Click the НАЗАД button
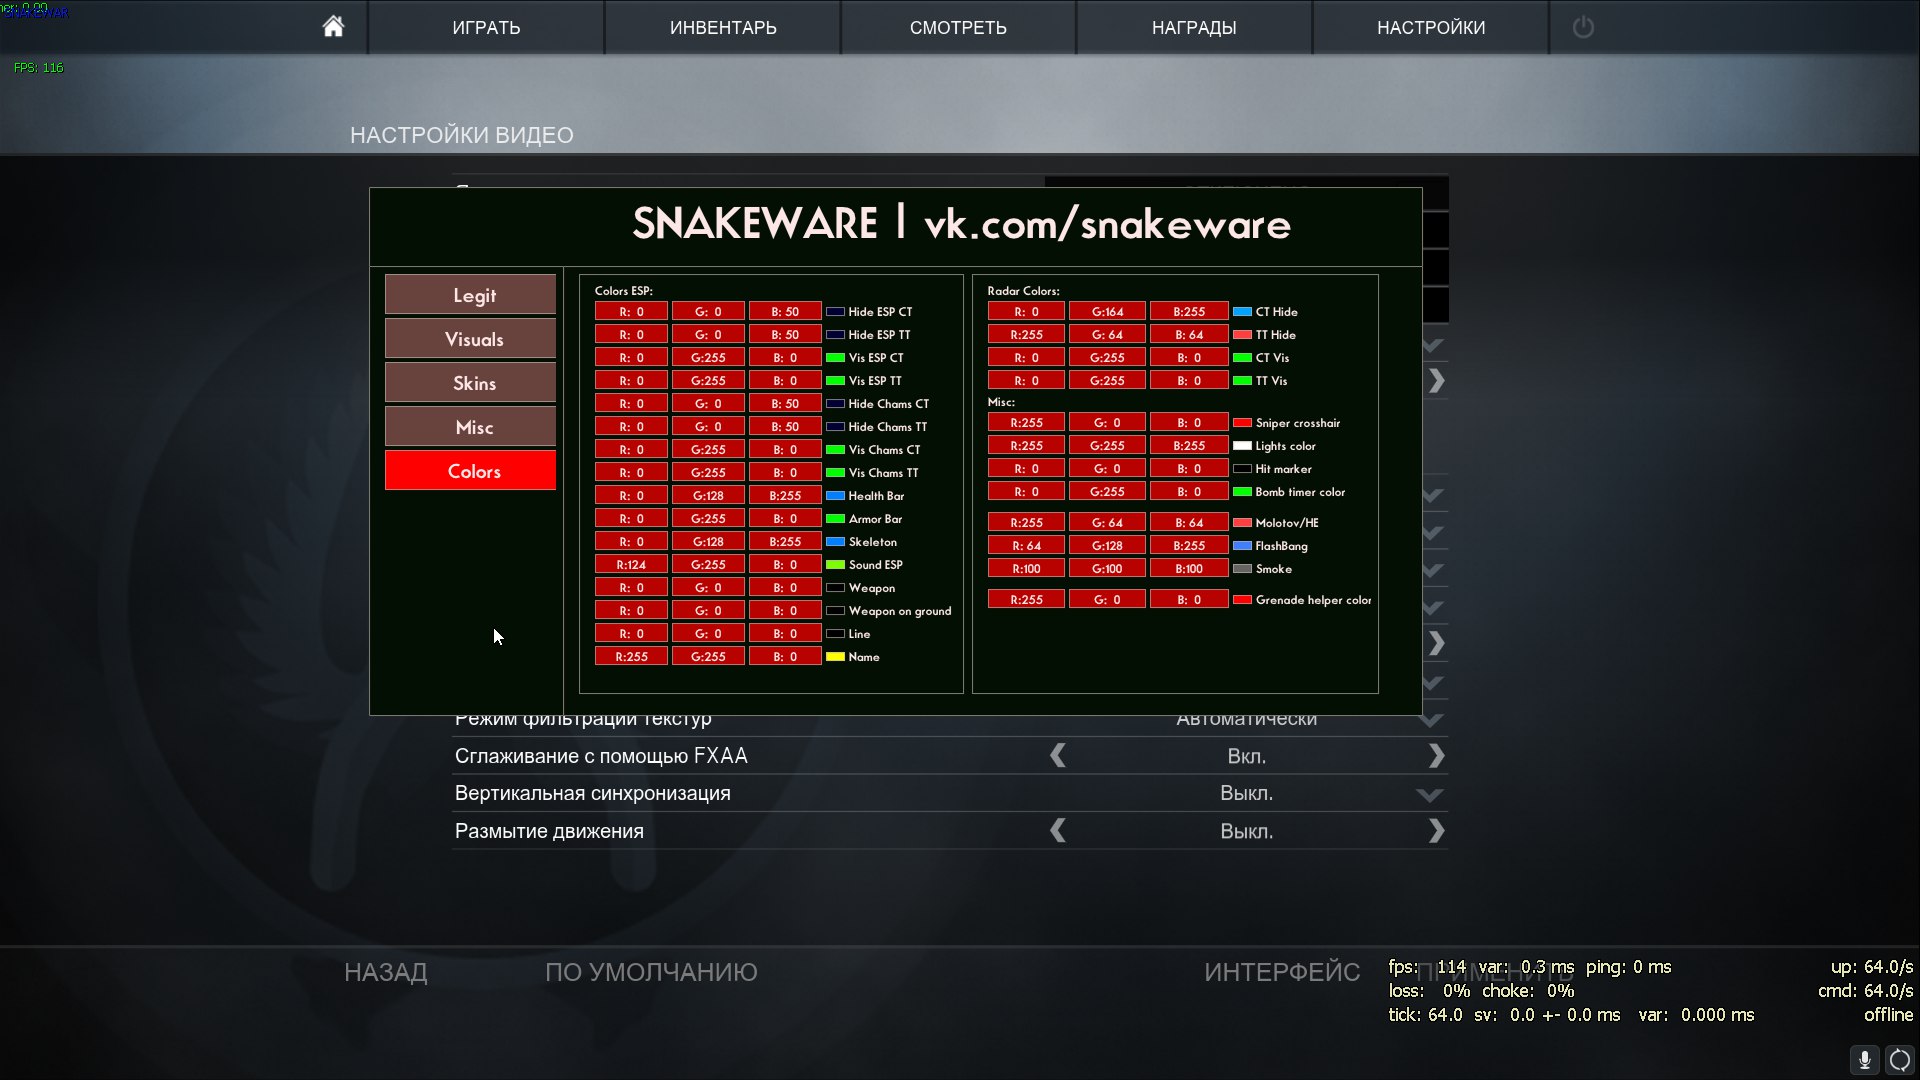1920x1080 pixels. point(386,972)
